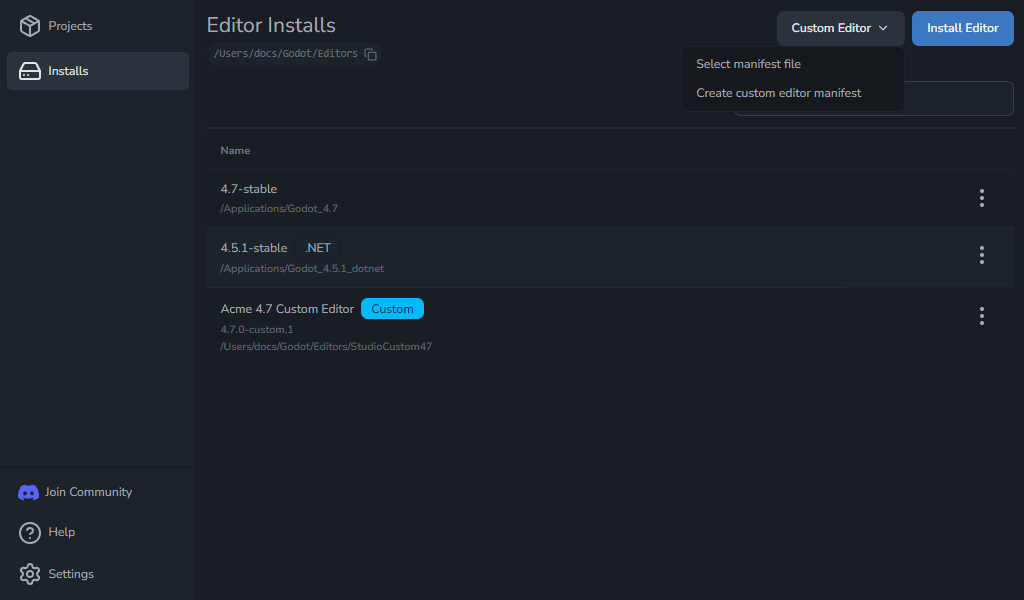This screenshot has height=600, width=1024.
Task: Click the Settings gear icon
Action: [29, 574]
